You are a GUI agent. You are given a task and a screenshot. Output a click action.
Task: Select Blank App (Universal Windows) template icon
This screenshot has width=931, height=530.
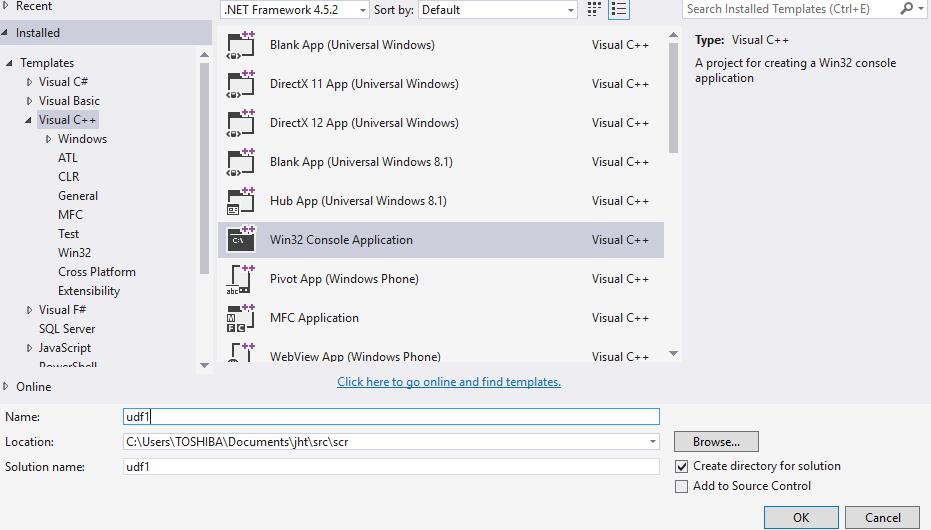point(240,45)
